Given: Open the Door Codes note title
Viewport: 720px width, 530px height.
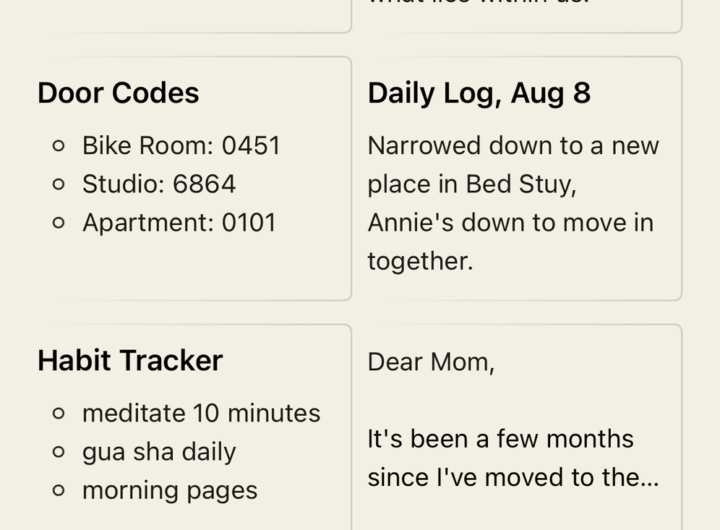Looking at the screenshot, I should (118, 93).
